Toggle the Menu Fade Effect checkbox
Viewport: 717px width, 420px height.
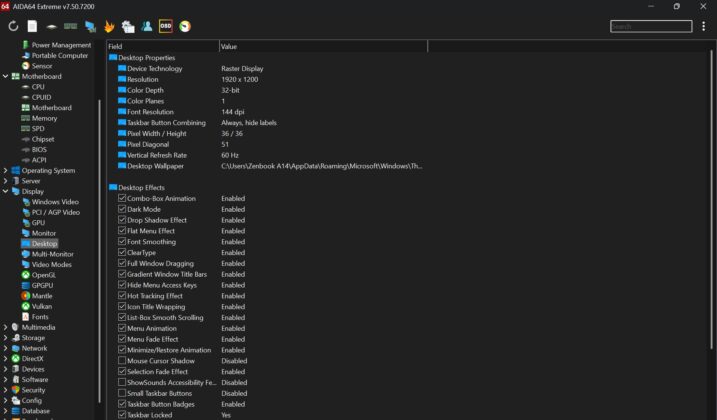click(x=122, y=339)
